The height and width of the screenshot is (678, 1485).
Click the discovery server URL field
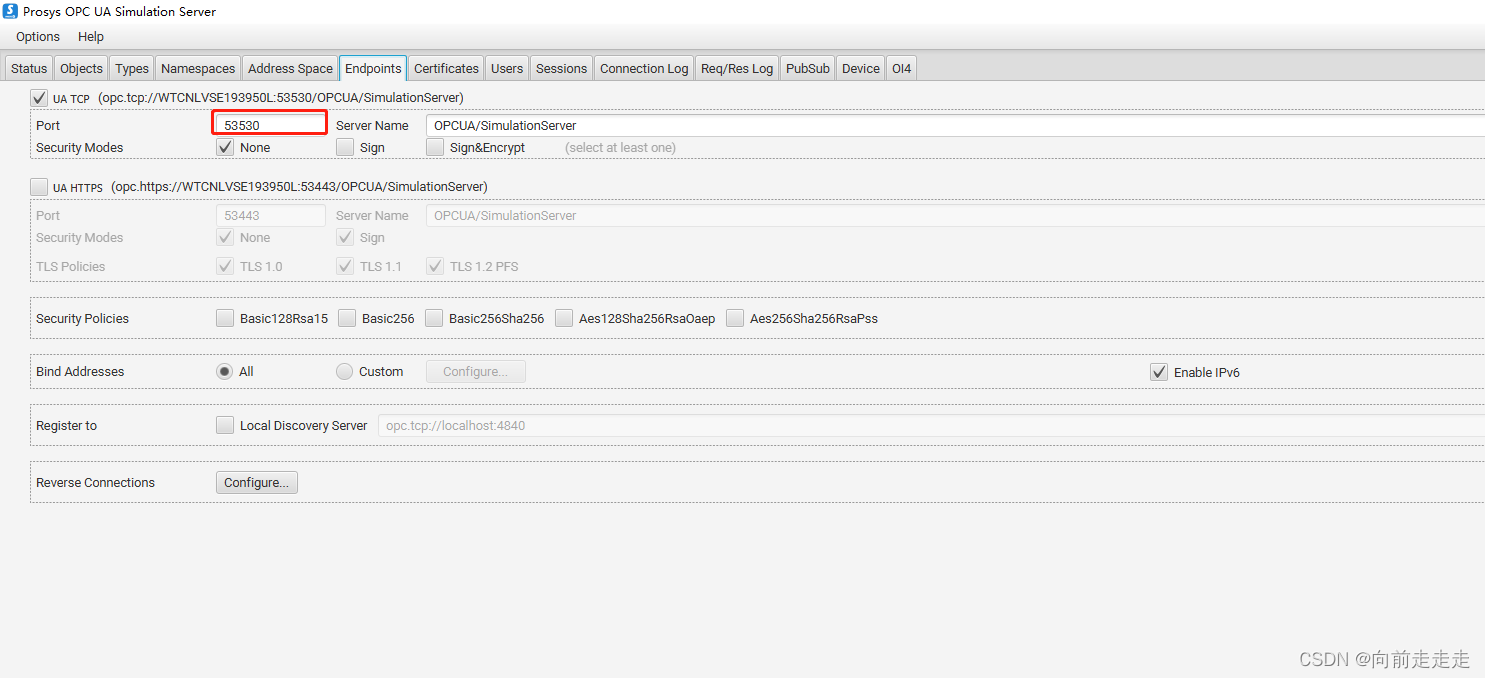931,425
